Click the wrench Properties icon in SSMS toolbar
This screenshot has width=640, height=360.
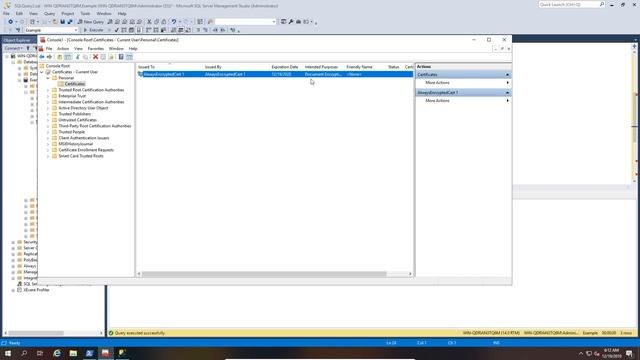point(291,22)
